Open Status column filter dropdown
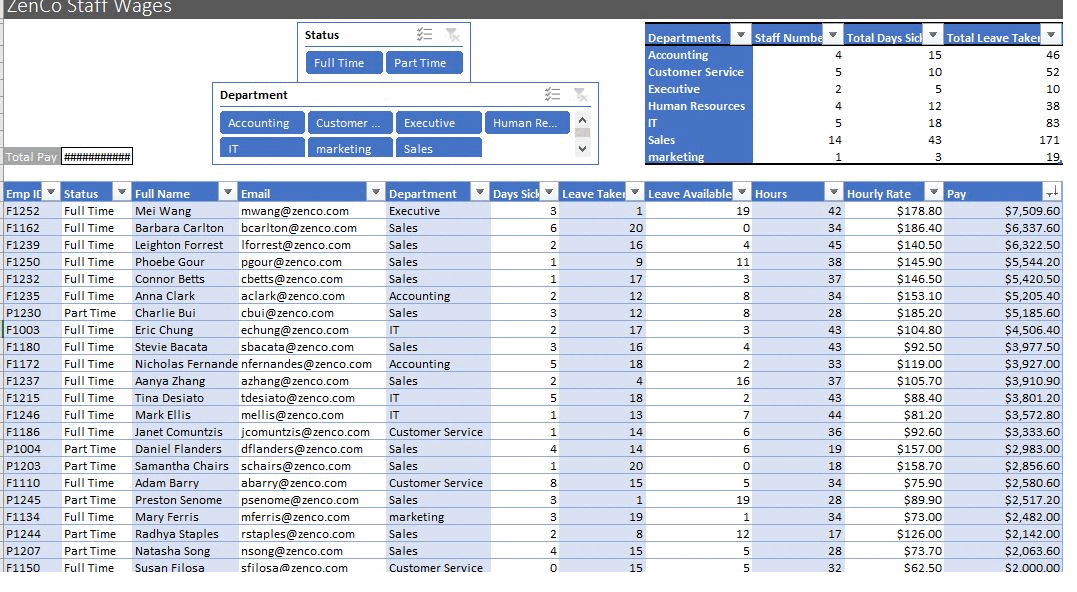The image size is (1077, 592). pos(122,192)
